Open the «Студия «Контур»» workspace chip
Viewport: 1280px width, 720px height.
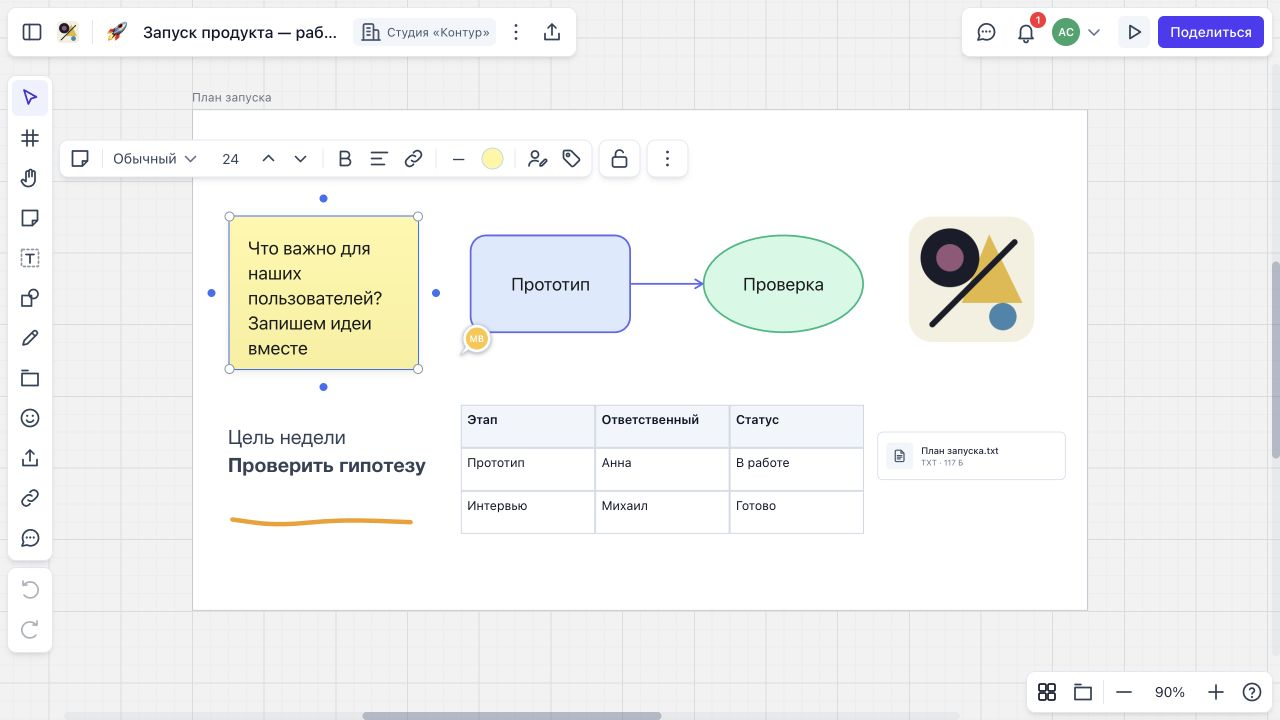425,32
